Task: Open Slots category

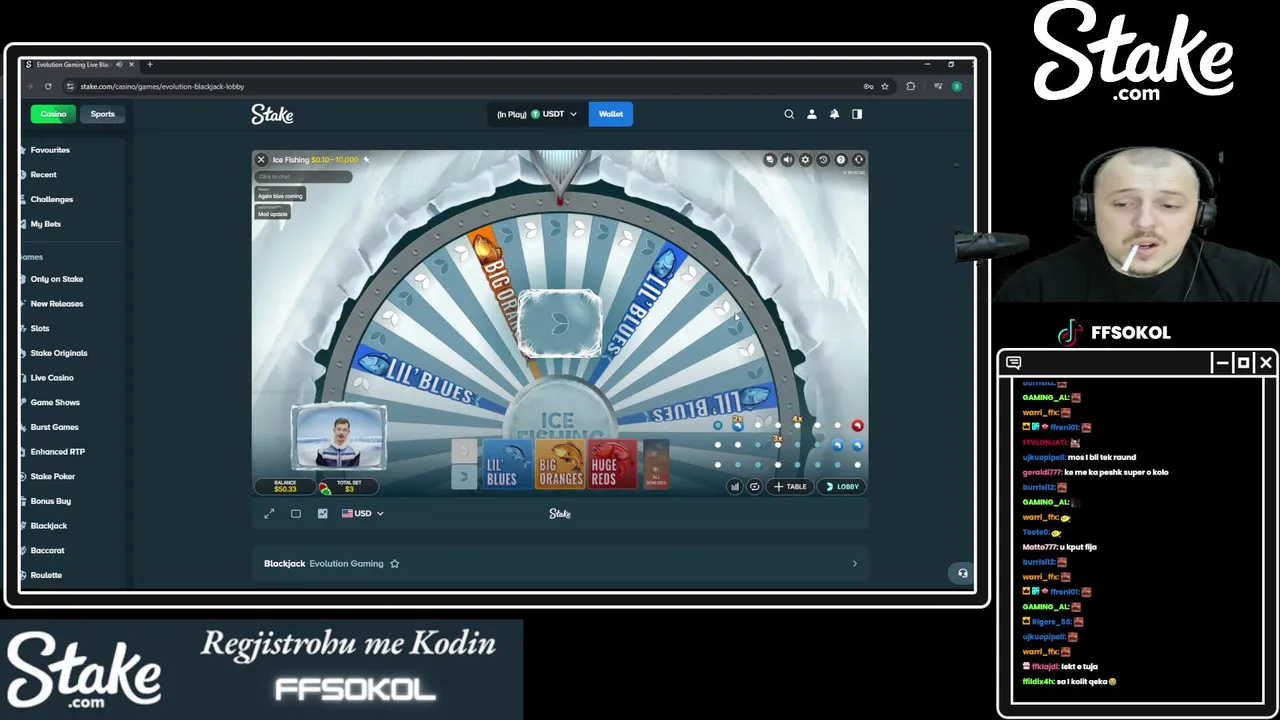Action: pos(40,328)
